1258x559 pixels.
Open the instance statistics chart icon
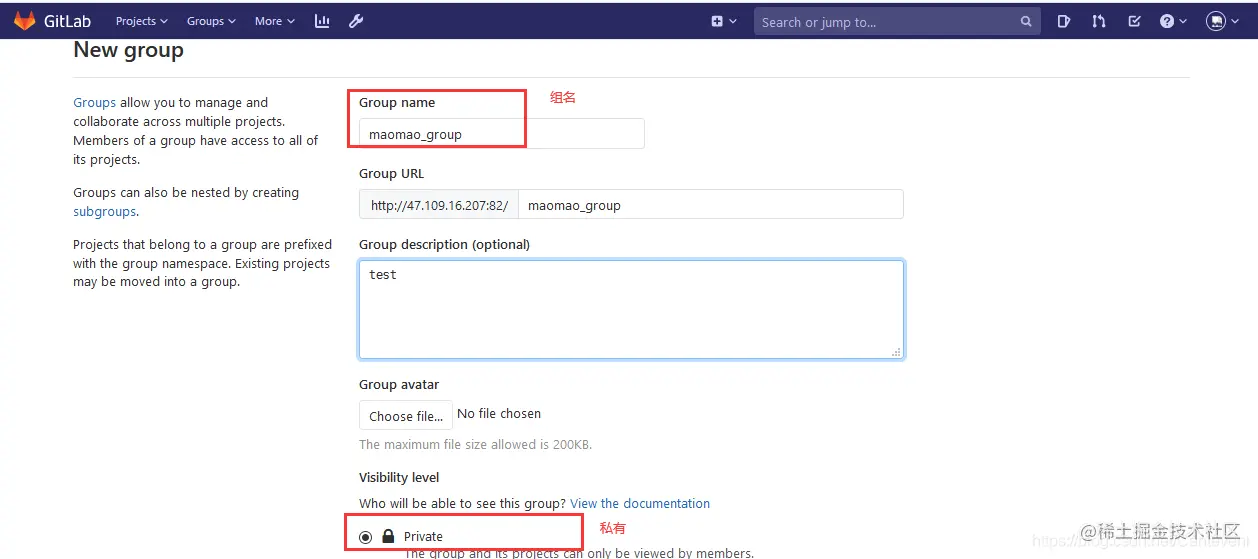pos(322,21)
